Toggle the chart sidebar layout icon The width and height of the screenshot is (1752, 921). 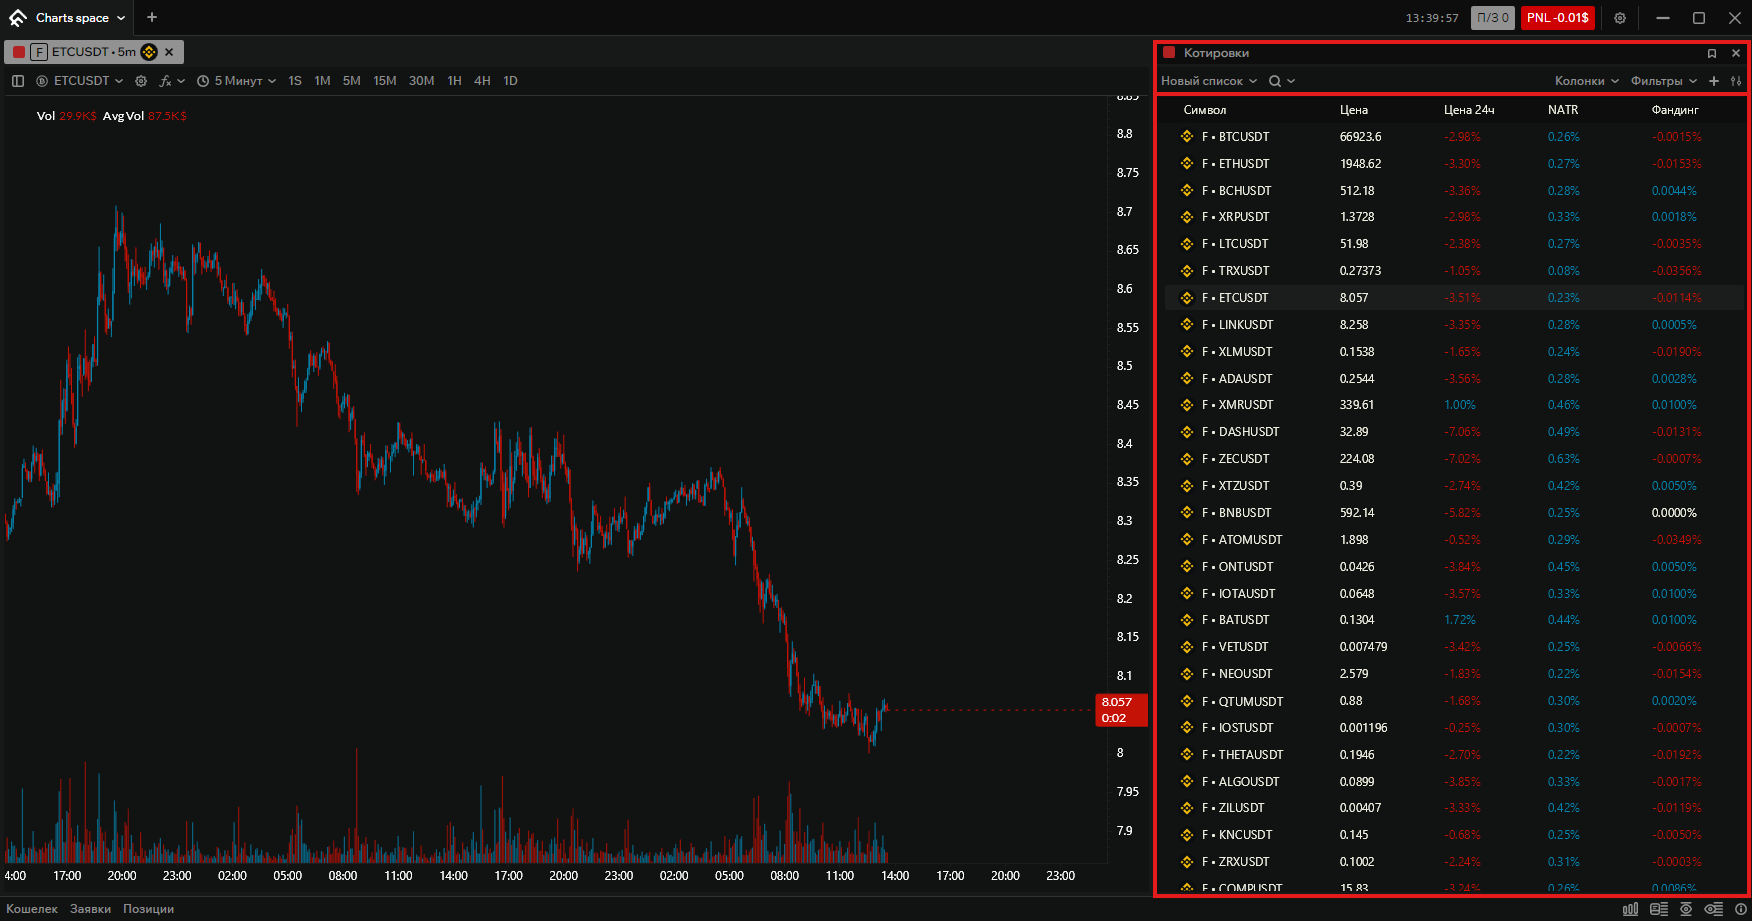[x=18, y=81]
